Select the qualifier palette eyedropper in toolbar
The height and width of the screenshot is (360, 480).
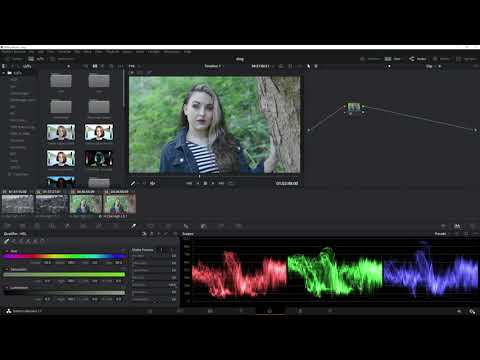(133, 226)
